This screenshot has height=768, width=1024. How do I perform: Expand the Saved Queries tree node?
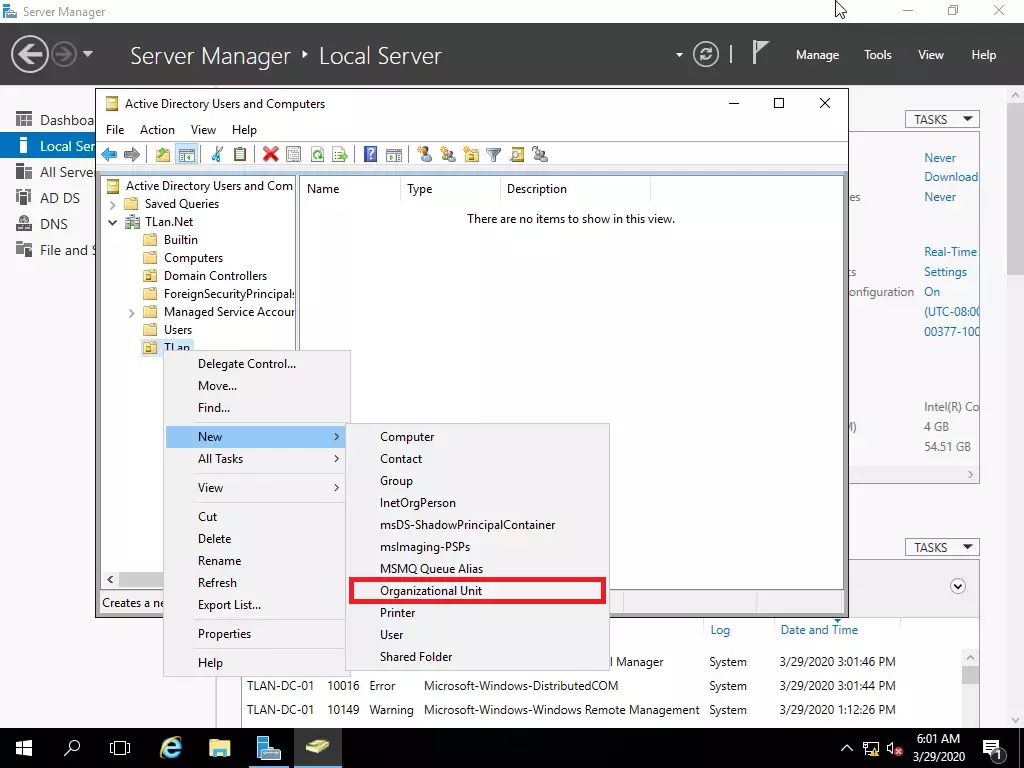click(x=113, y=204)
